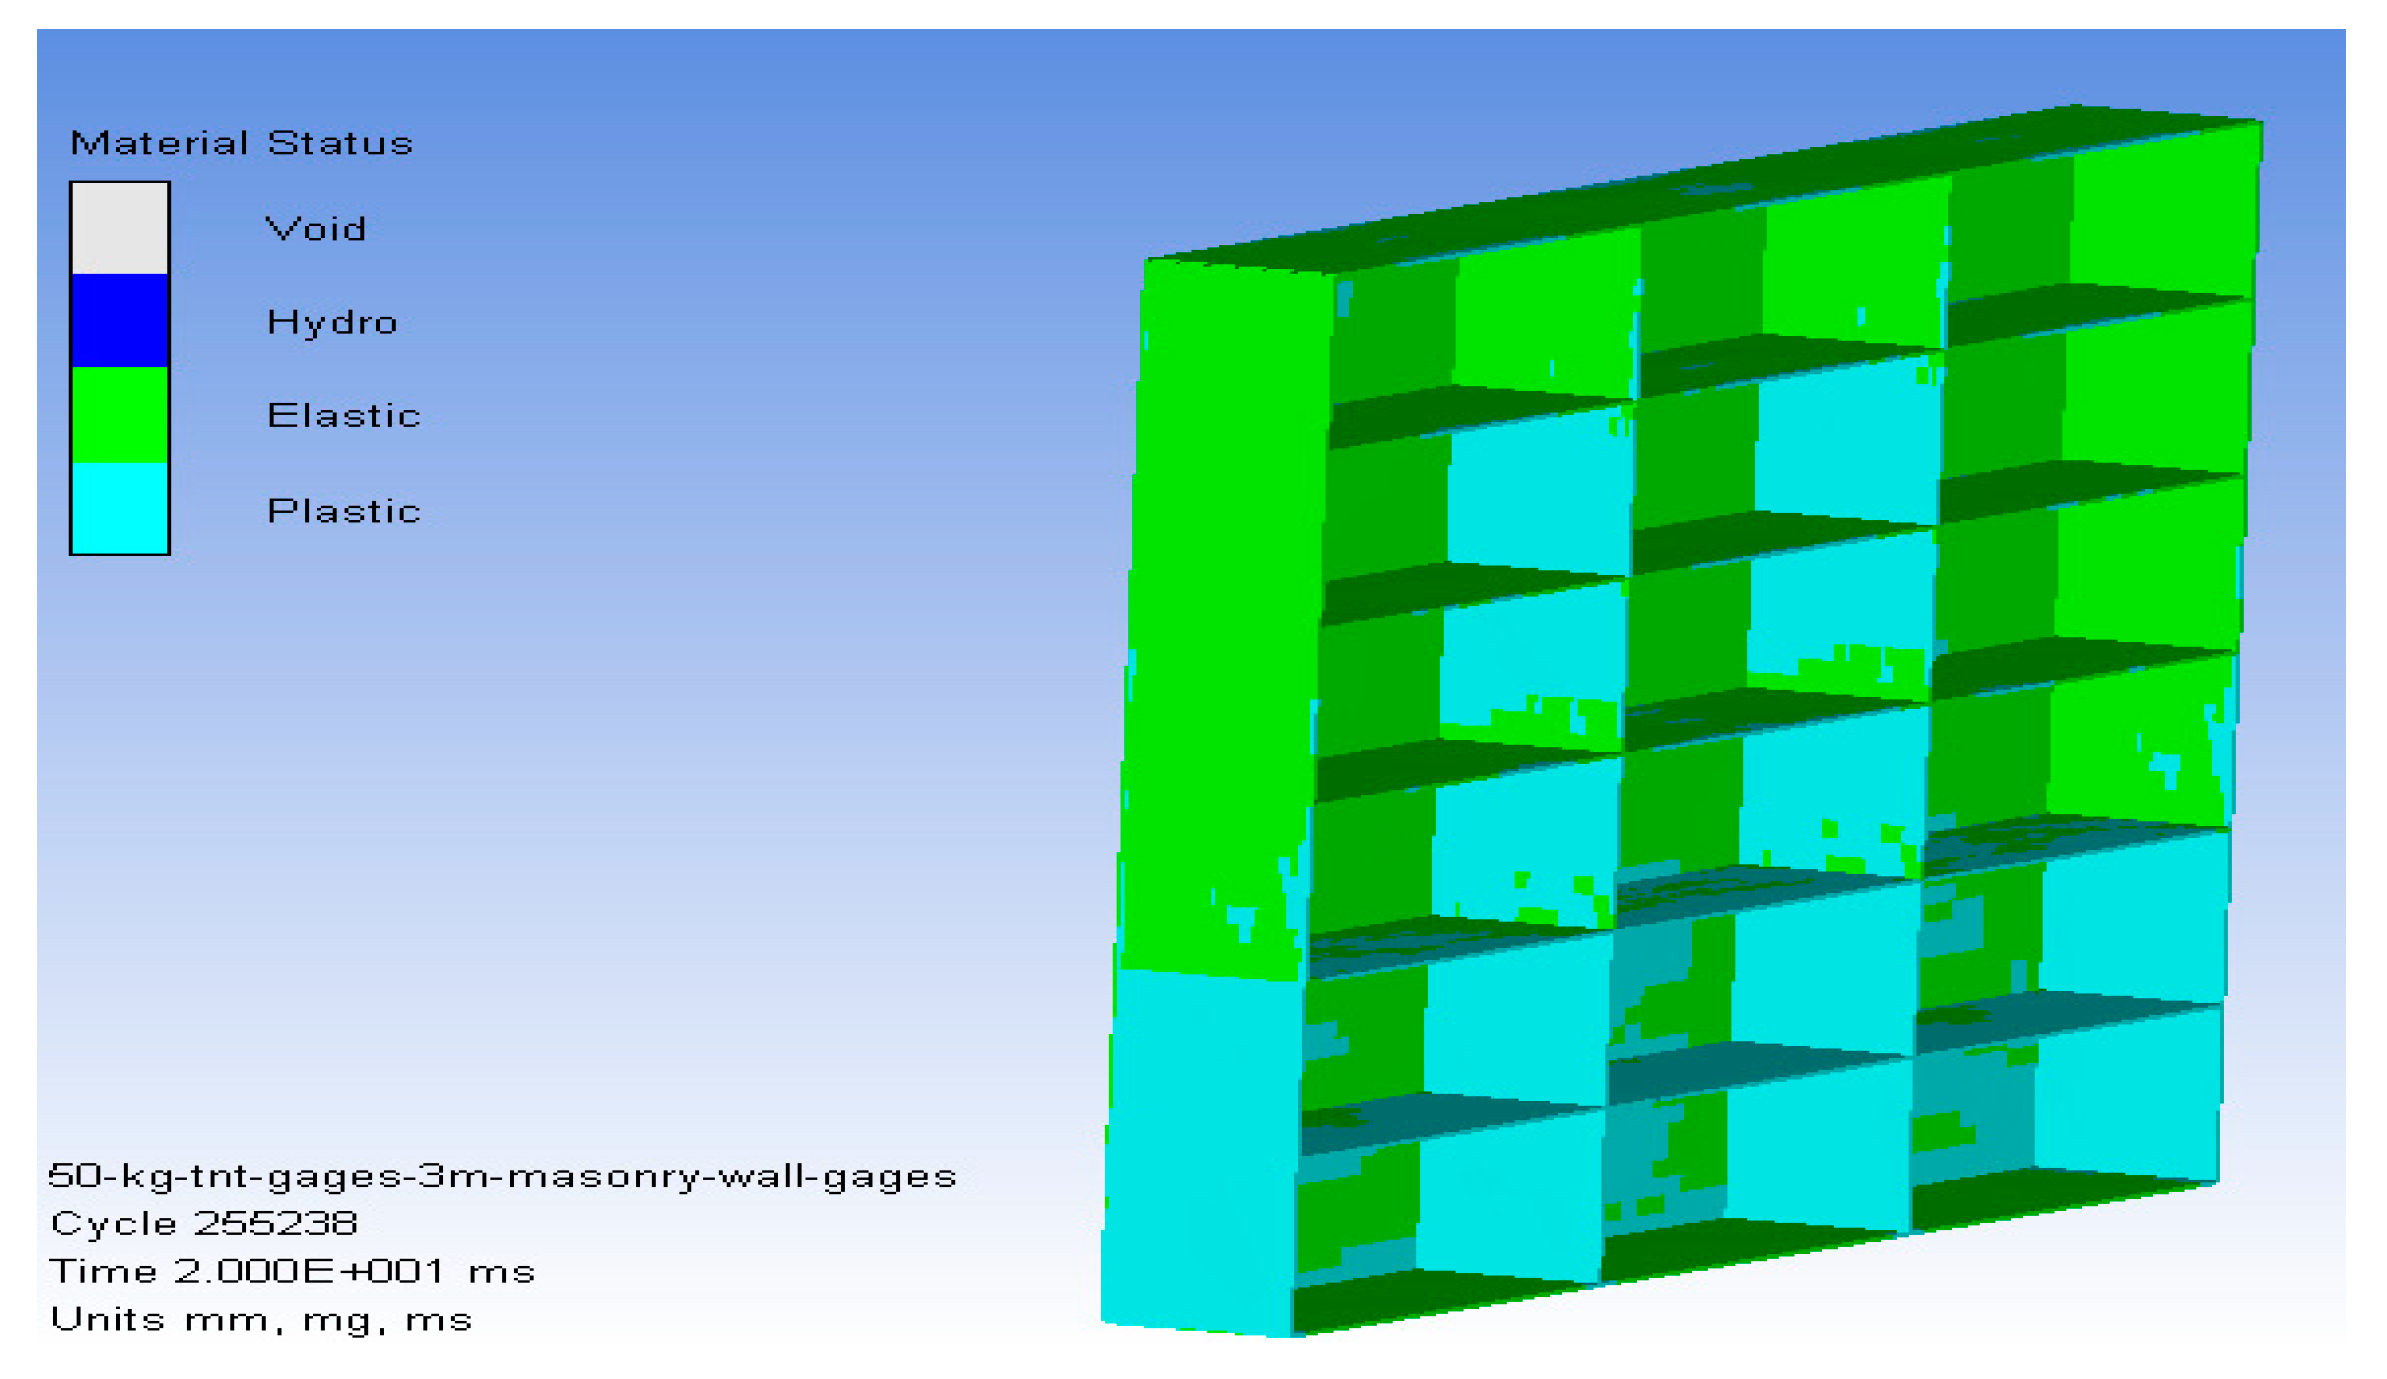The image size is (2387, 1379).
Task: Click the Plastic cyan legend swatch
Action: [x=119, y=507]
